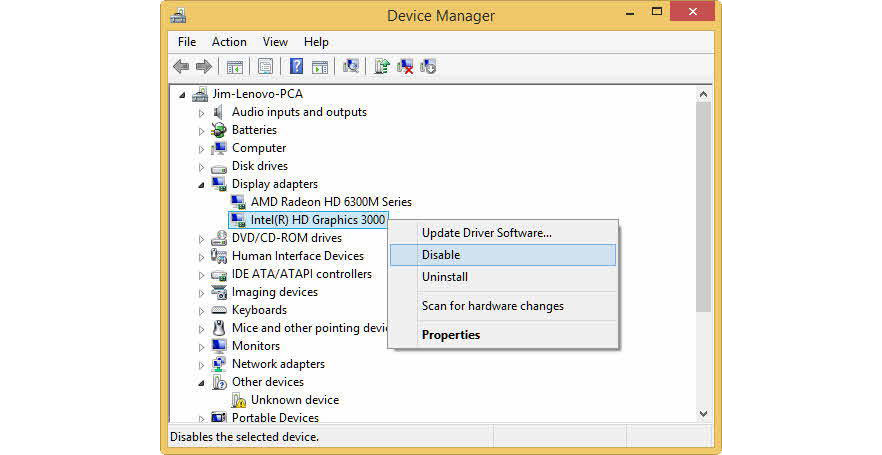Expand the Network adapters category
This screenshot has width=882, height=455.
201,364
